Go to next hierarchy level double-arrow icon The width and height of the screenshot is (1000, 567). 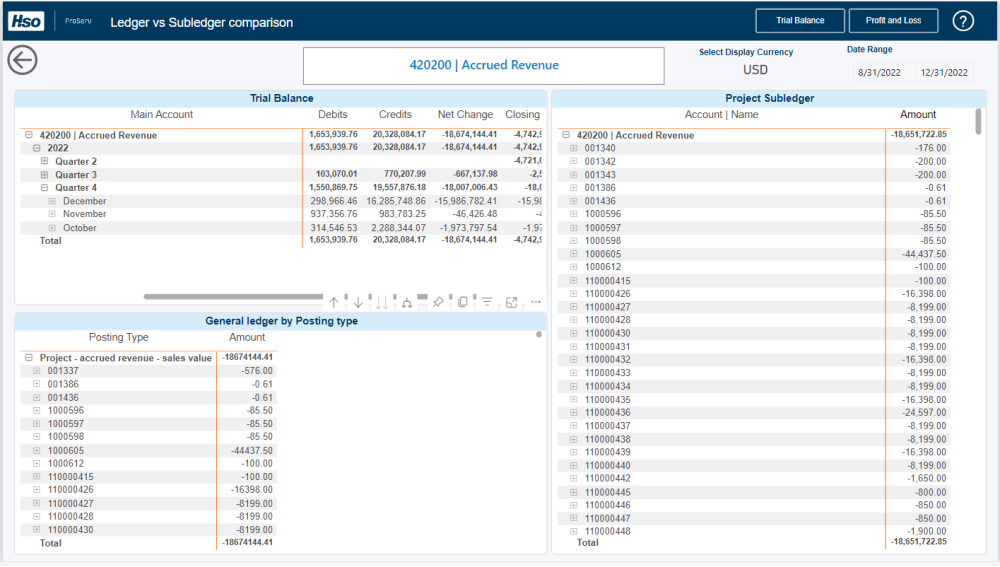(382, 302)
